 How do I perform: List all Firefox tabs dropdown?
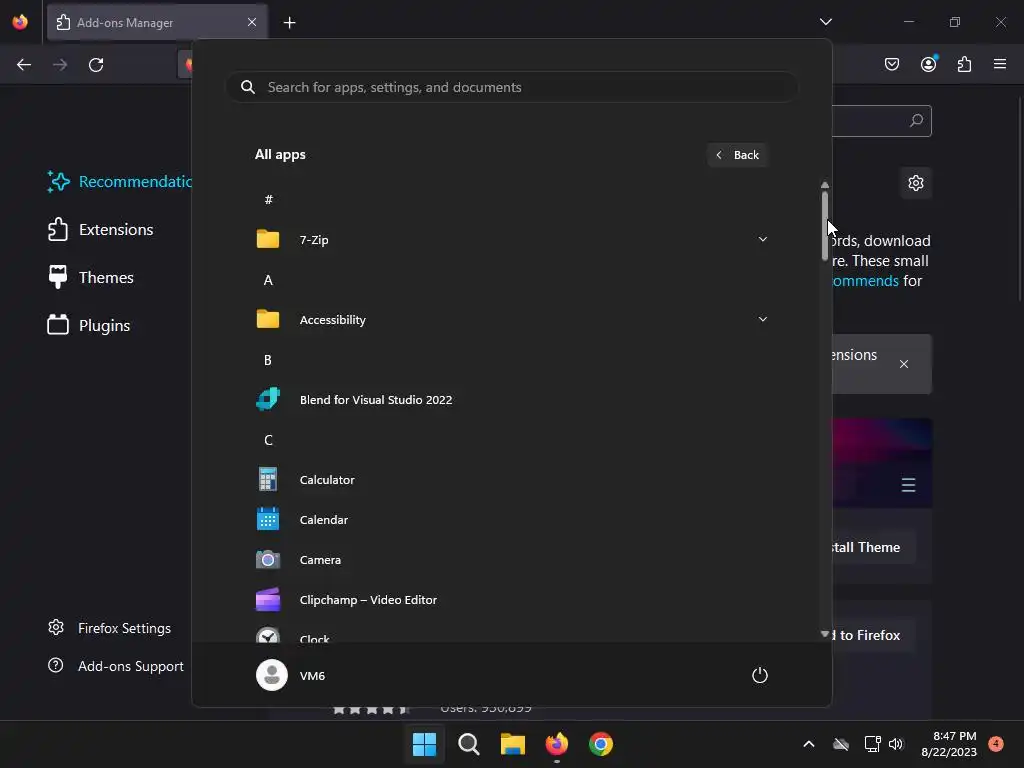(x=825, y=22)
